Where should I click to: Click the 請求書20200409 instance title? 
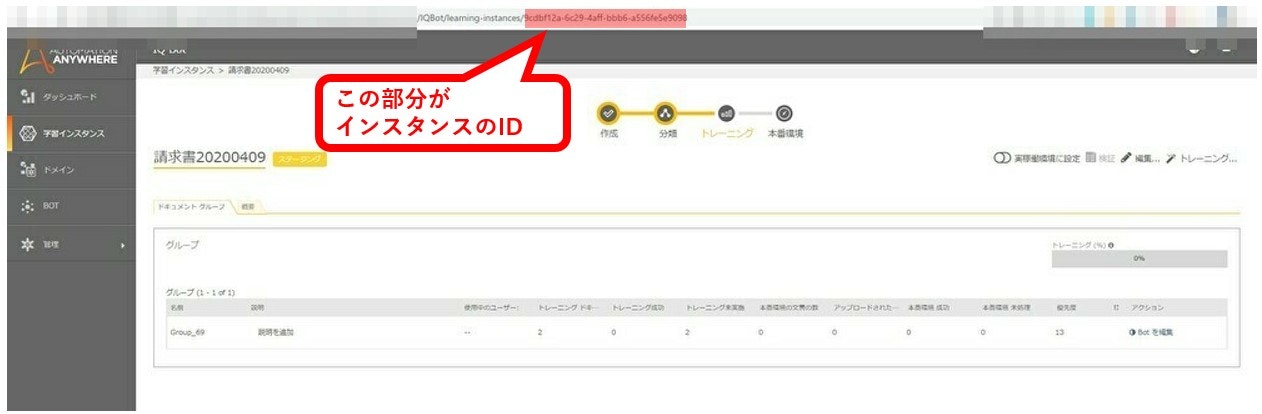click(209, 158)
